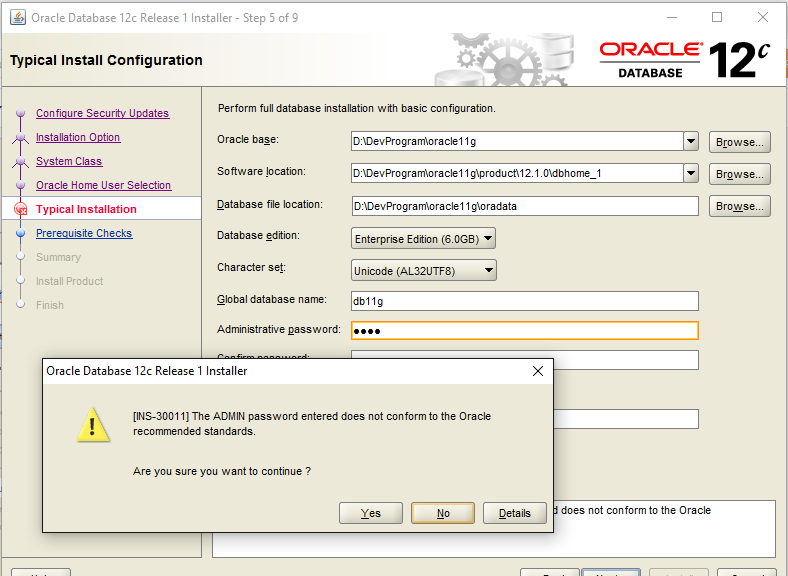Click the Global database name field
788x576 pixels.
tap(525, 301)
